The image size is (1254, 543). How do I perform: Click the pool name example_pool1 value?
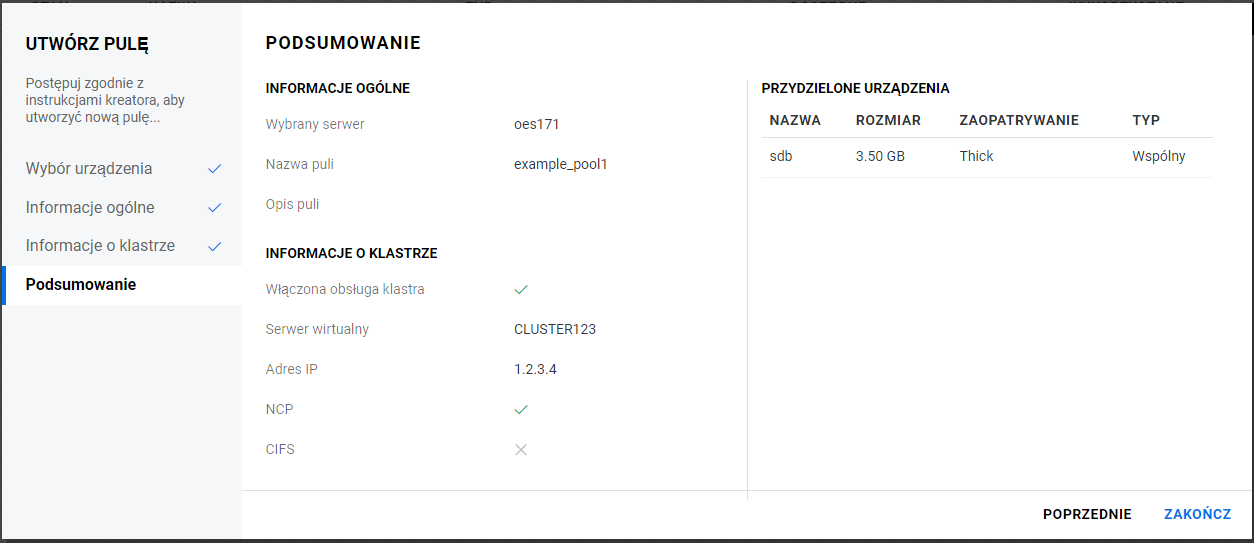pos(560,164)
